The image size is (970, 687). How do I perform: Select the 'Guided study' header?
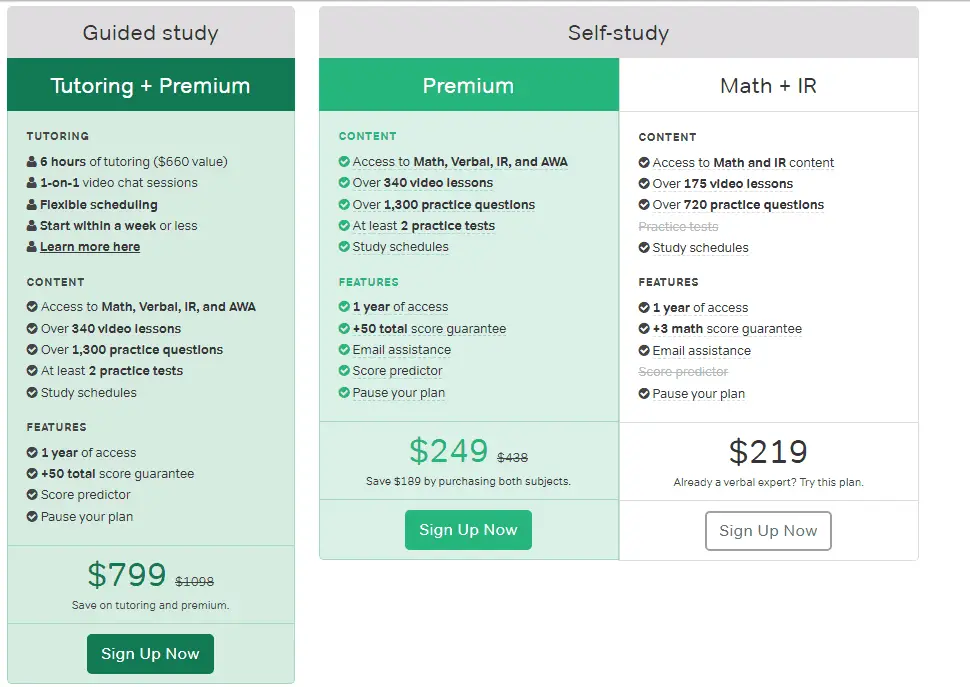pos(150,32)
